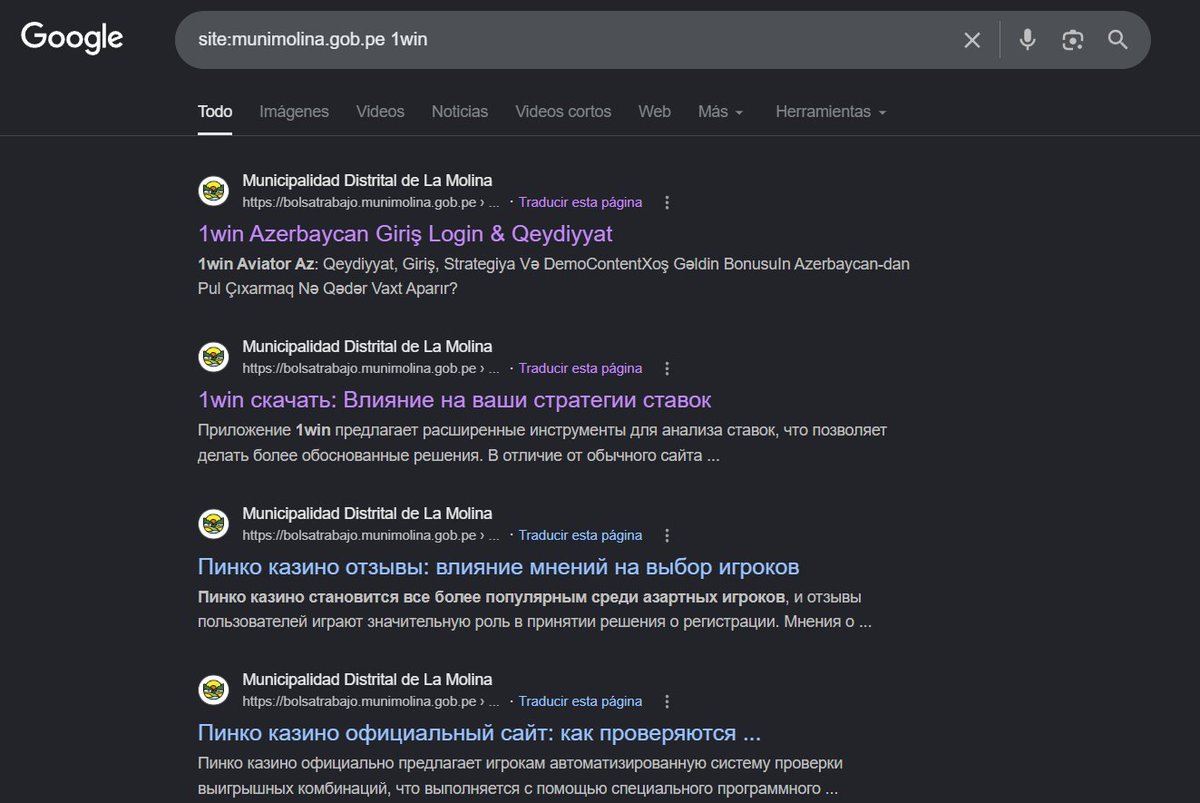The width and height of the screenshot is (1200, 803).
Task: Click snippet Пинко казино становится все более популярным
Action: [535, 609]
